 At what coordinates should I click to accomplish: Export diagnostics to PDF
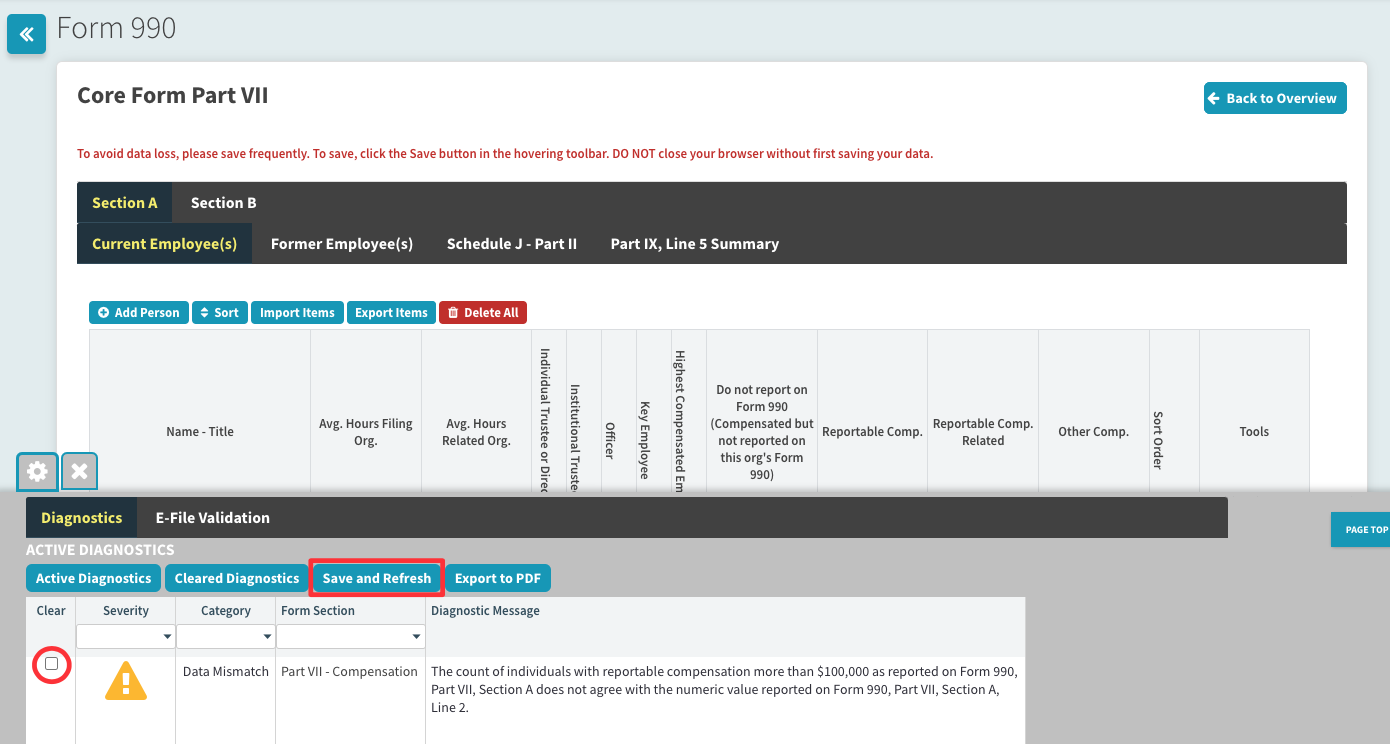pos(498,578)
